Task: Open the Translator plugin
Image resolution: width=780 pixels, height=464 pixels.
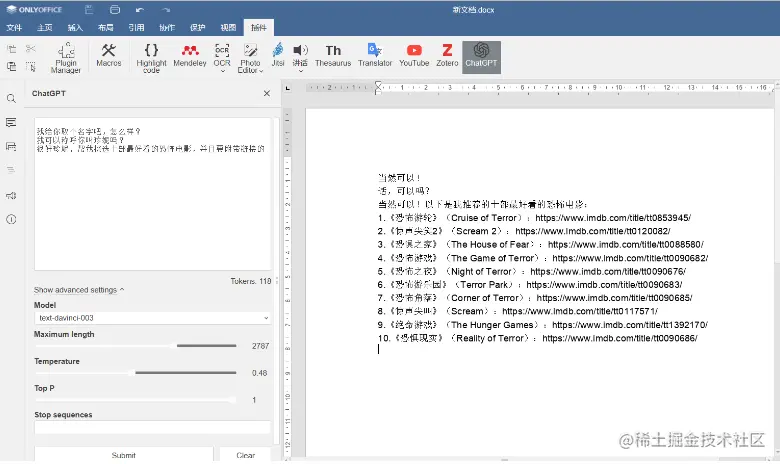Action: point(375,55)
